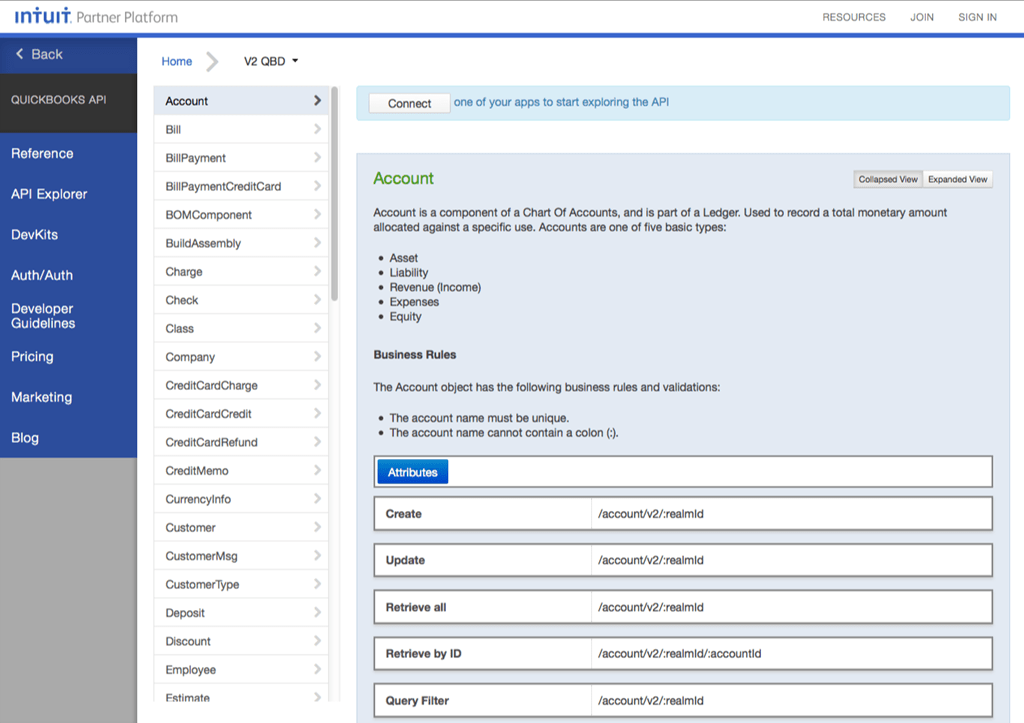The image size is (1024, 723).
Task: Click SIGN IN at top right
Action: point(977,17)
